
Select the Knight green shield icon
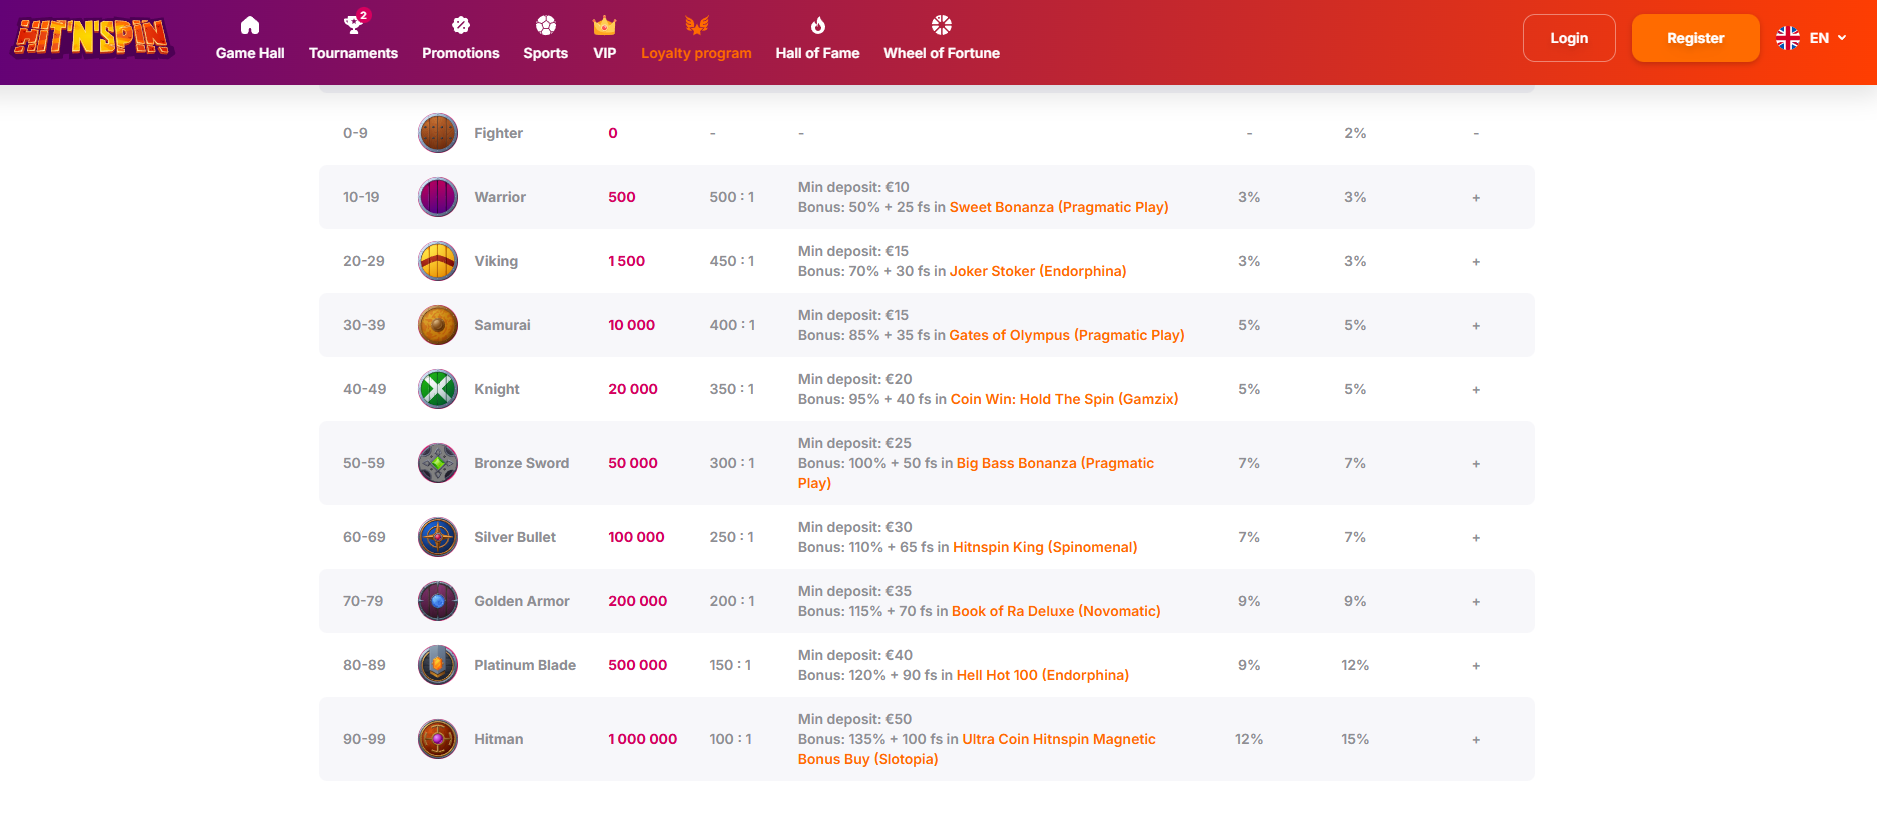pos(438,389)
